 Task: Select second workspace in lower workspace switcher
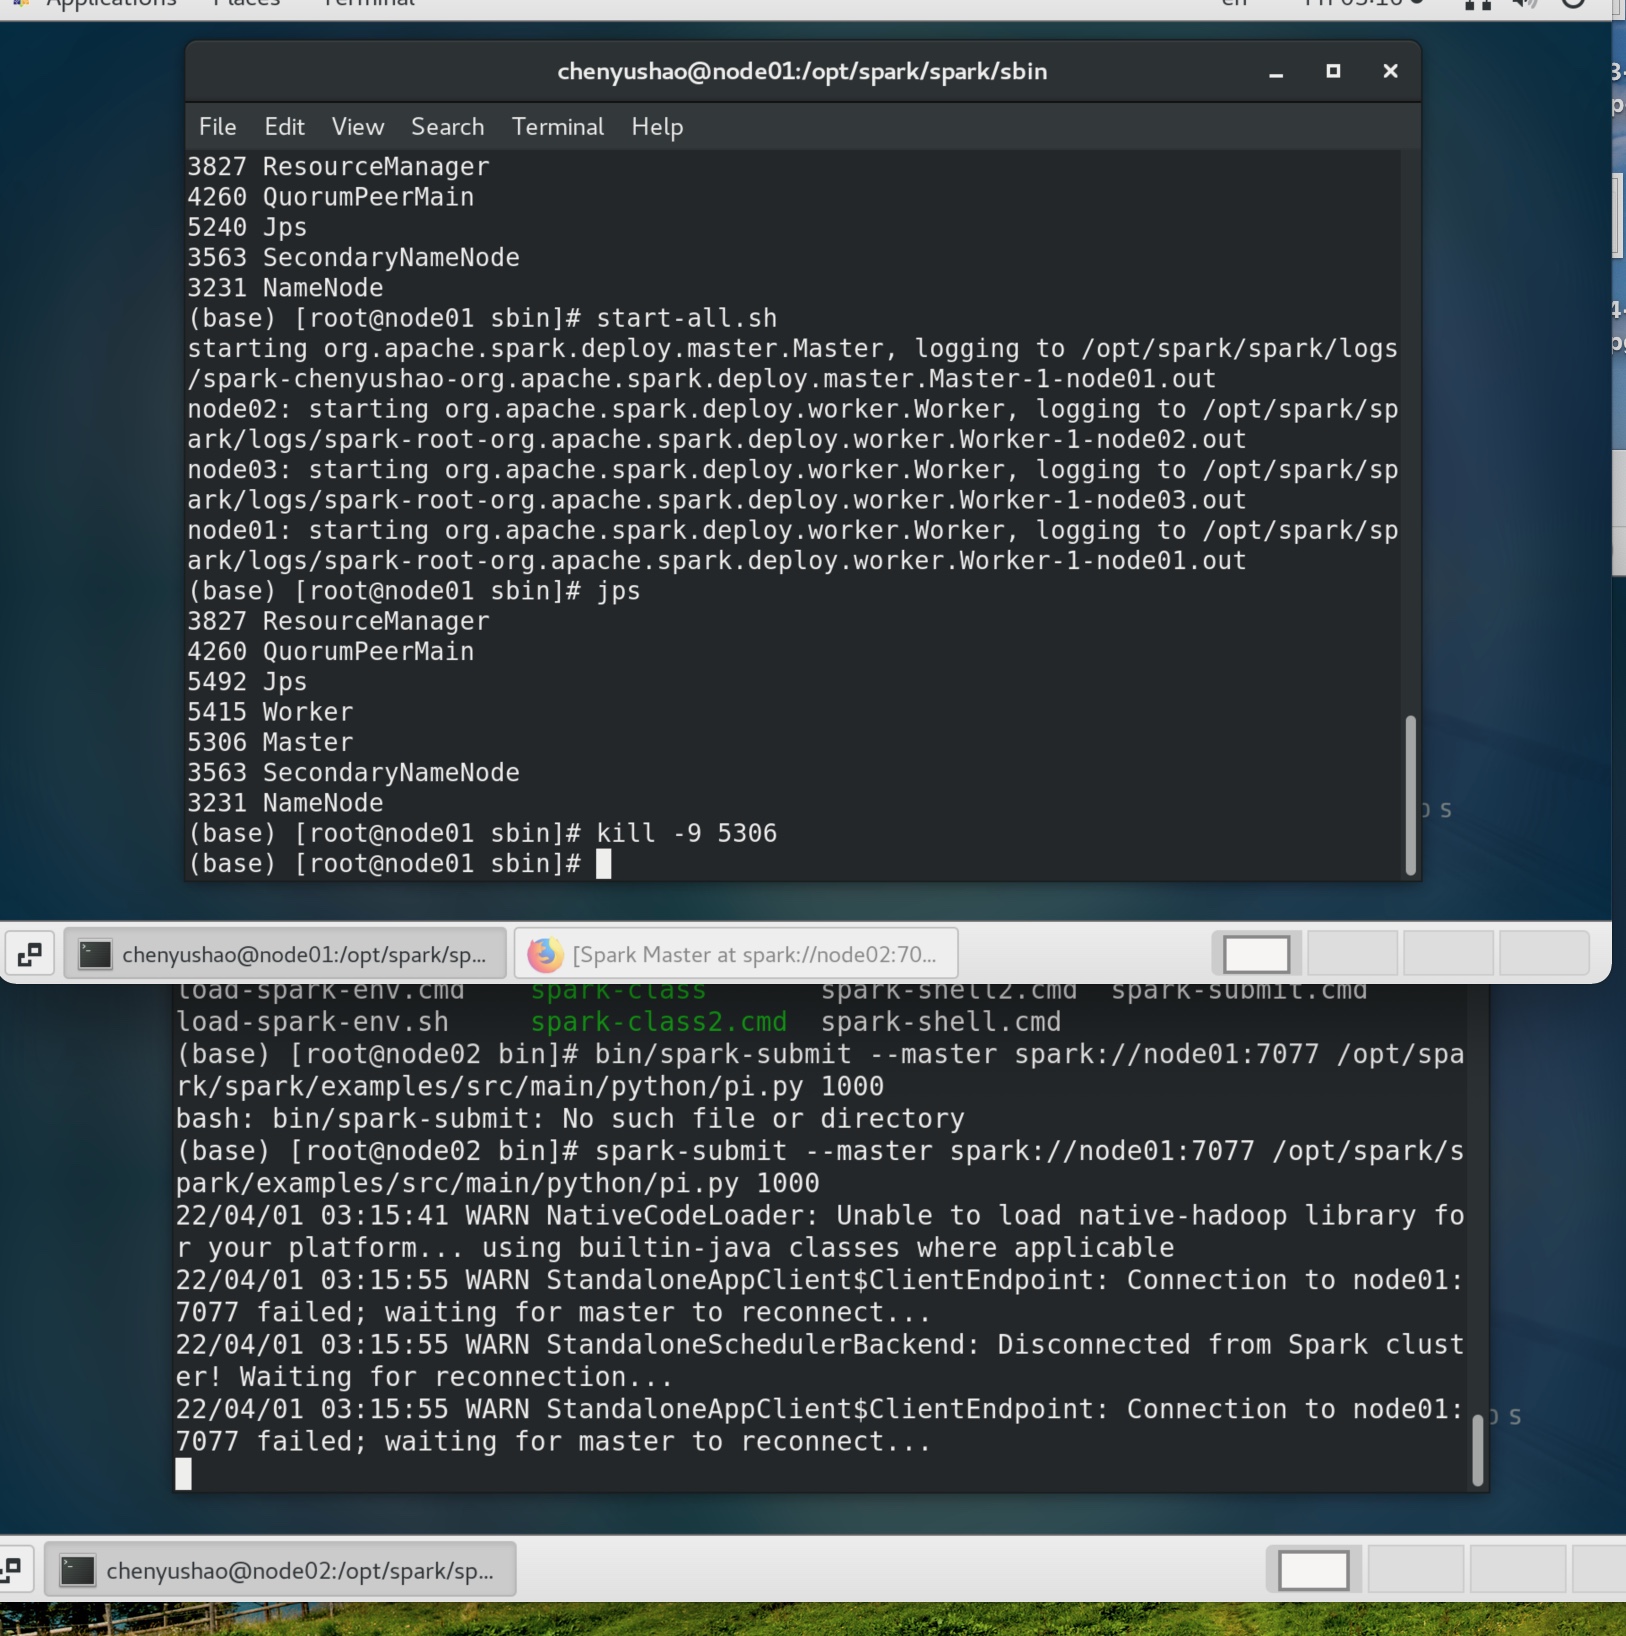[x=1415, y=1570]
